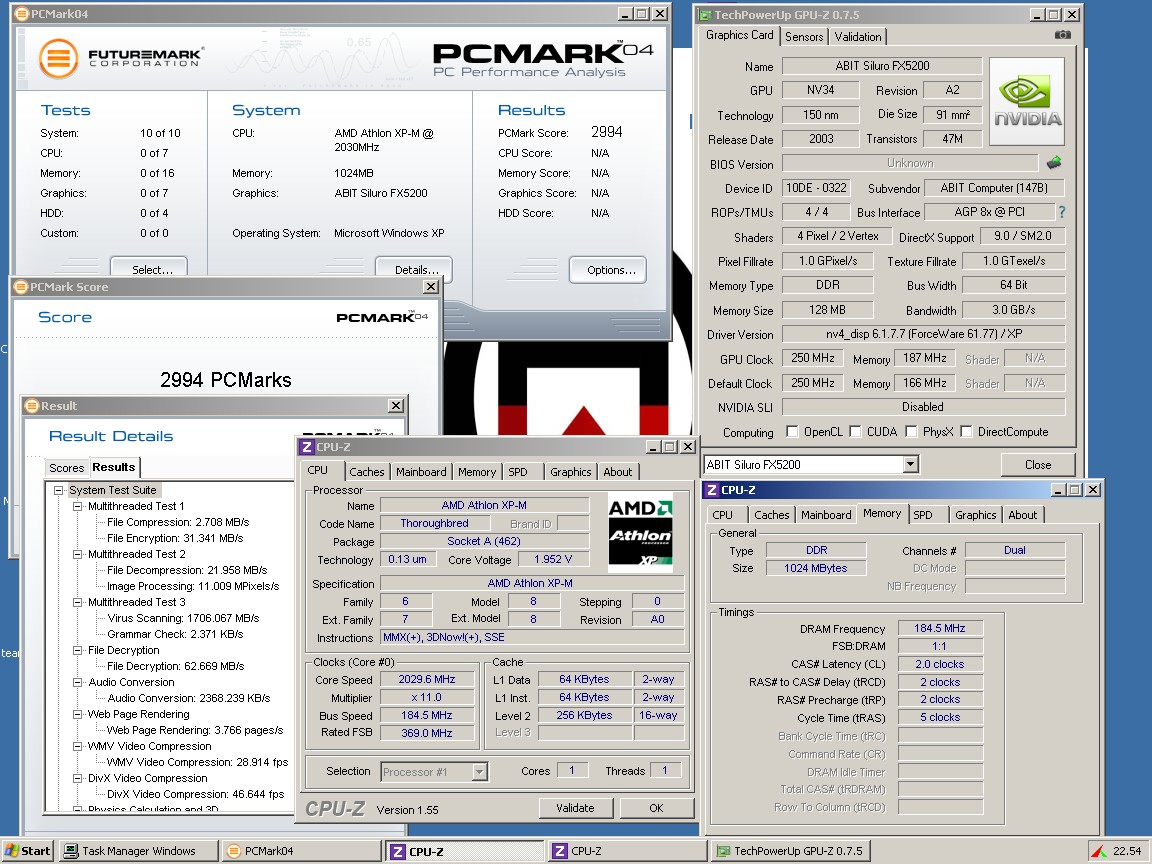Enable the DirectCompute checkbox
This screenshot has width=1152, height=864.
pyautogui.click(x=966, y=432)
